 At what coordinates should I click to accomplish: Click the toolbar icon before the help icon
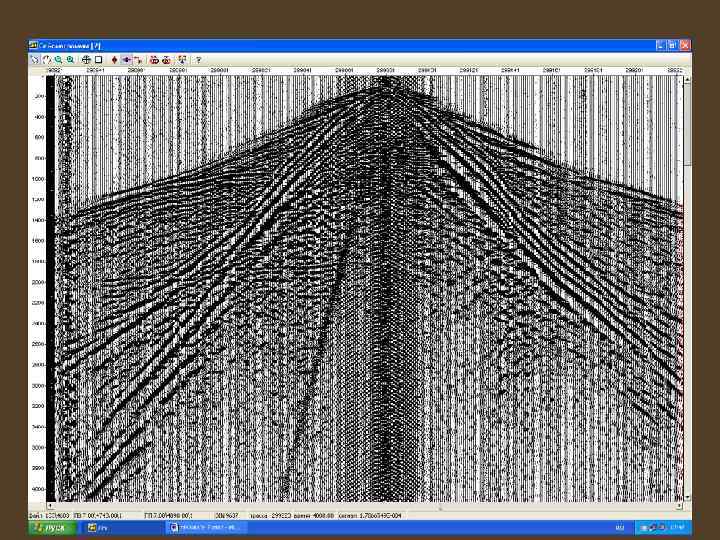tap(182, 60)
